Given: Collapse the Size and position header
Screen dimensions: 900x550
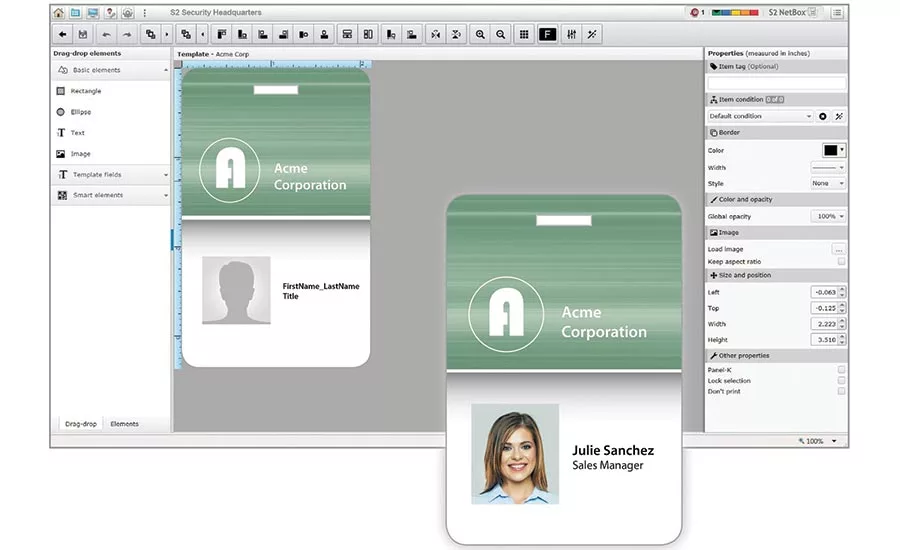Looking at the screenshot, I should tap(776, 276).
